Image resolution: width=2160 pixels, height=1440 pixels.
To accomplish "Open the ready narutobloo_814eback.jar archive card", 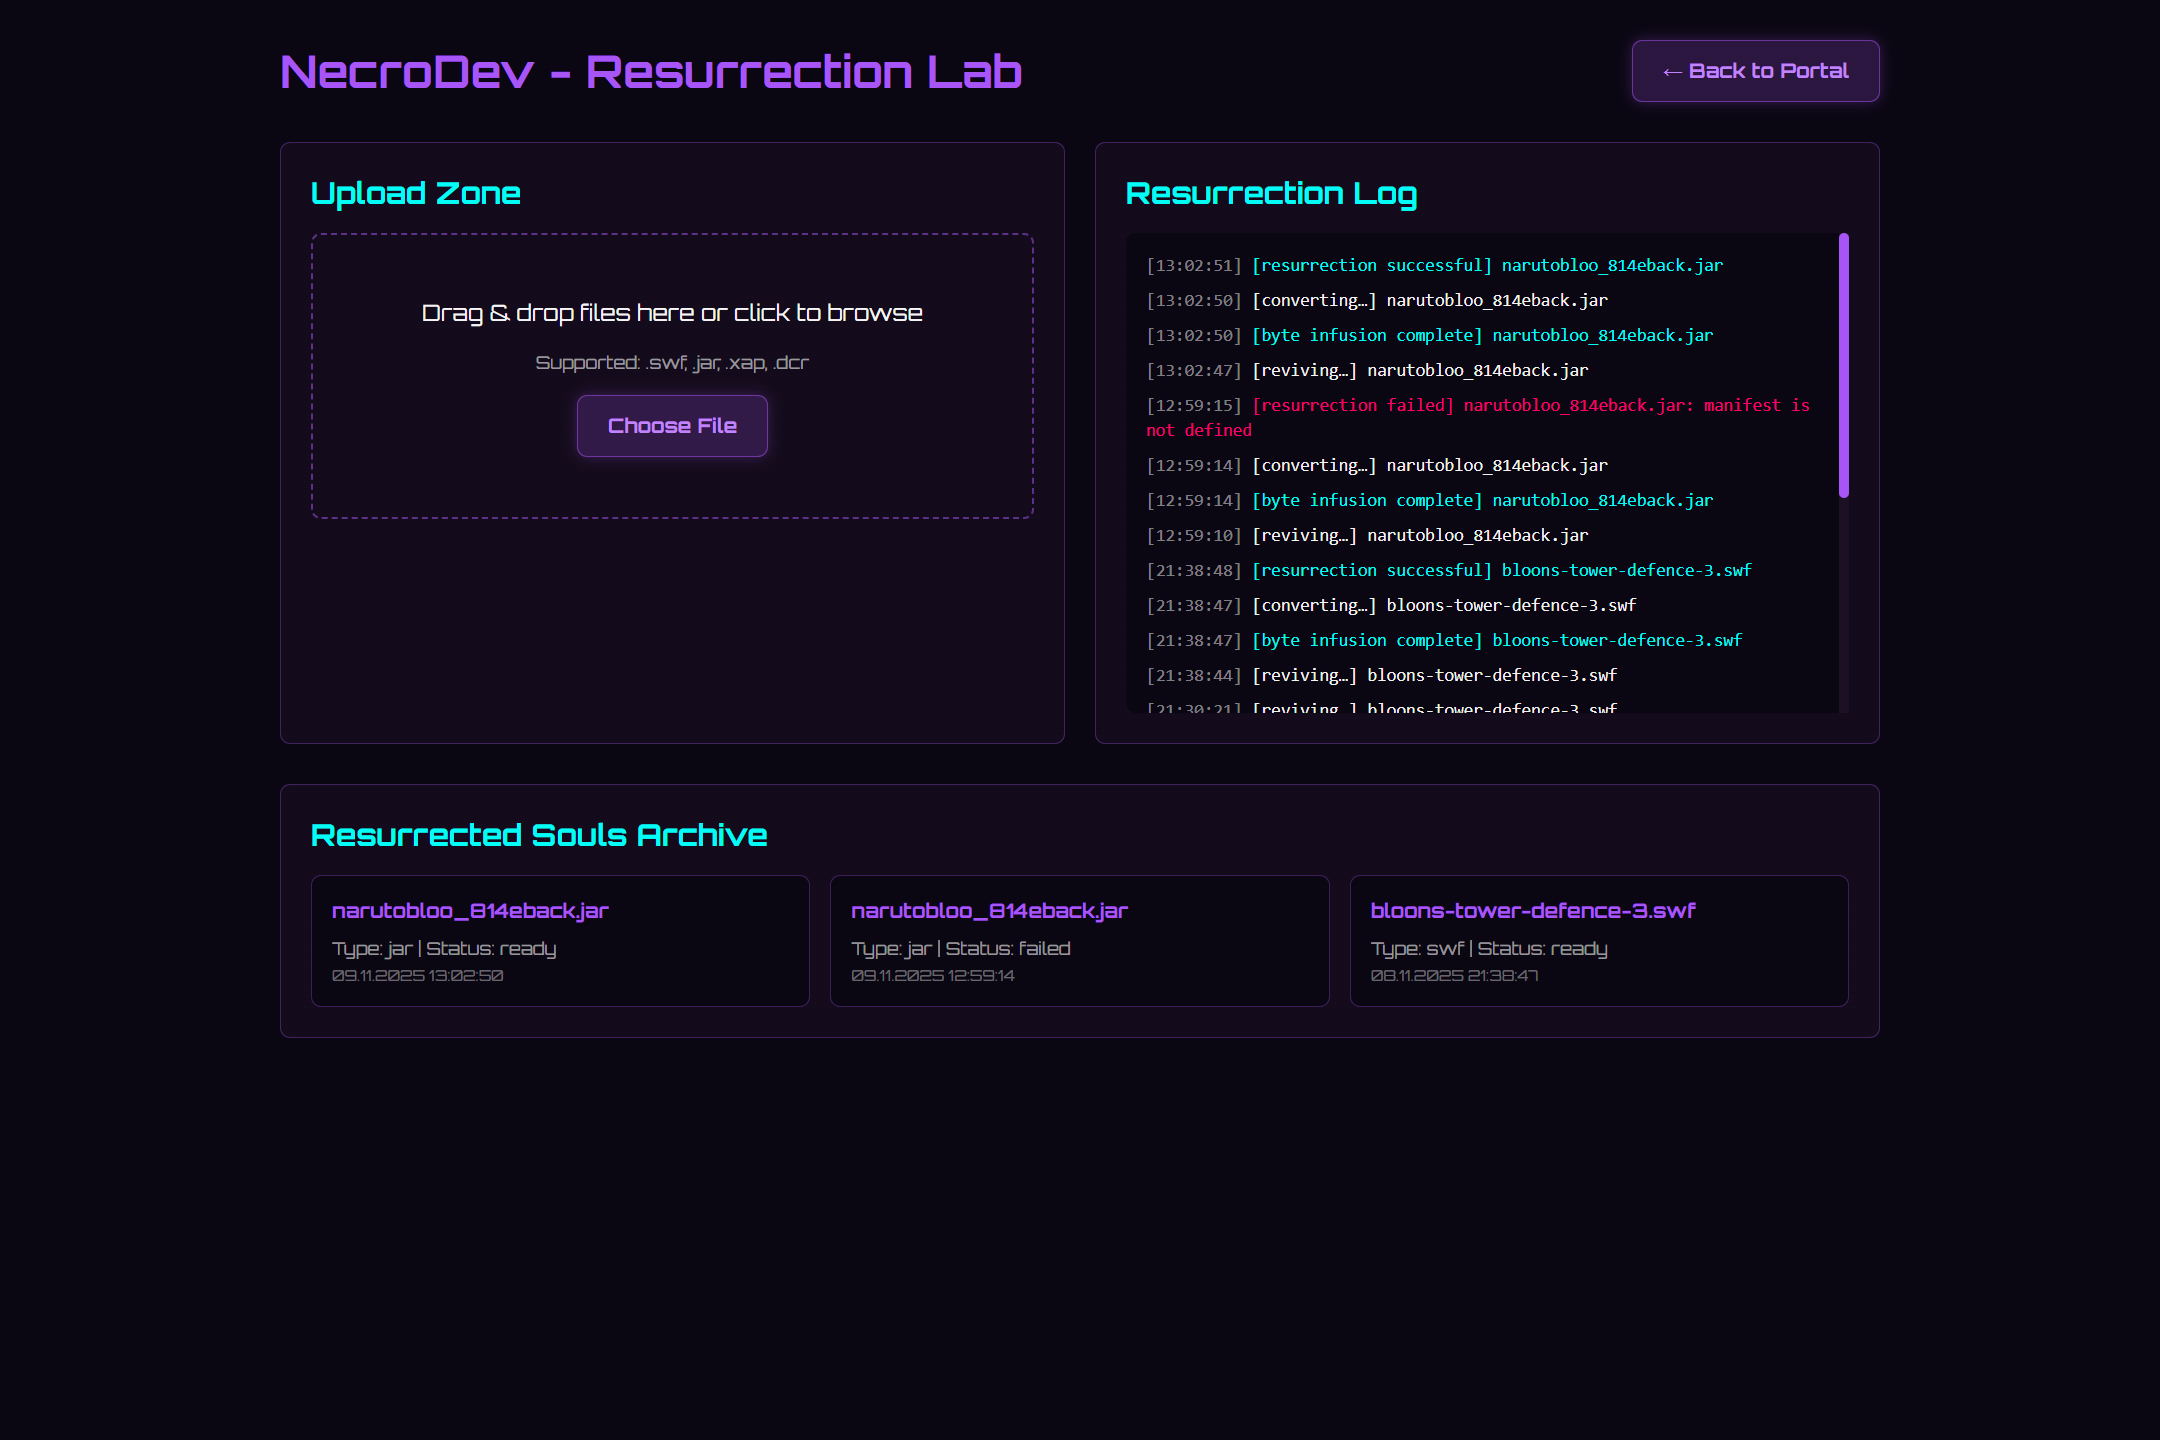I will pos(560,940).
